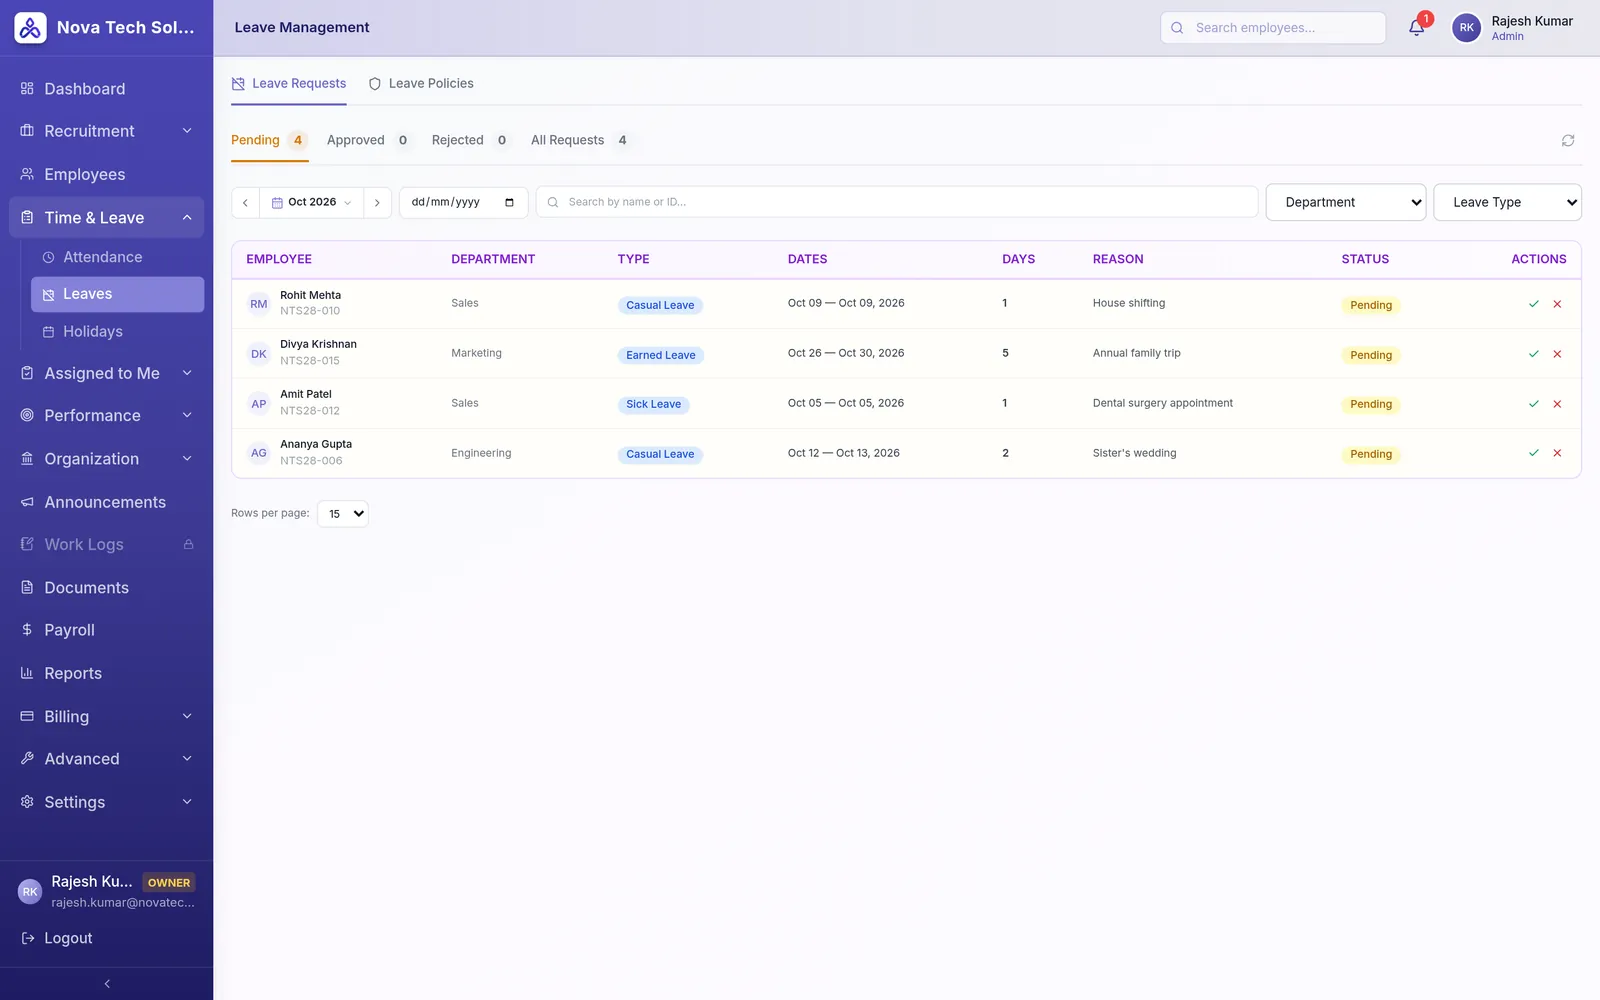Go to next month
This screenshot has width=1600, height=1000.
[377, 202]
